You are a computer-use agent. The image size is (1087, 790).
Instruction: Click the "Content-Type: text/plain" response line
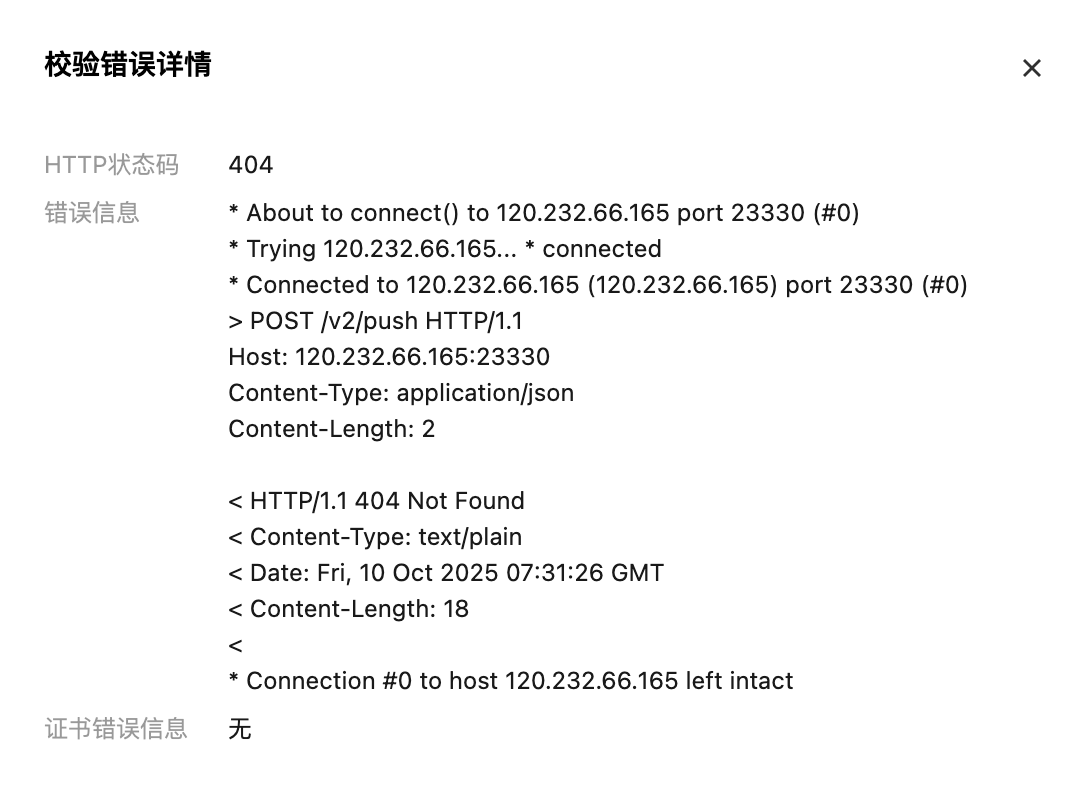tap(375, 537)
